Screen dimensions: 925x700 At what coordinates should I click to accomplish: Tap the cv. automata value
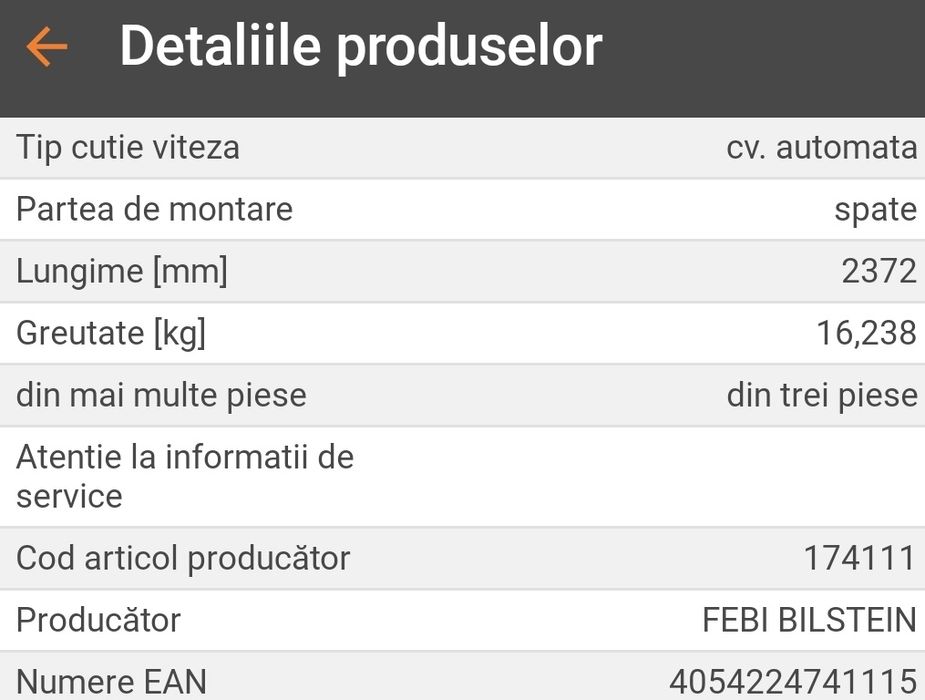pyautogui.click(x=821, y=148)
